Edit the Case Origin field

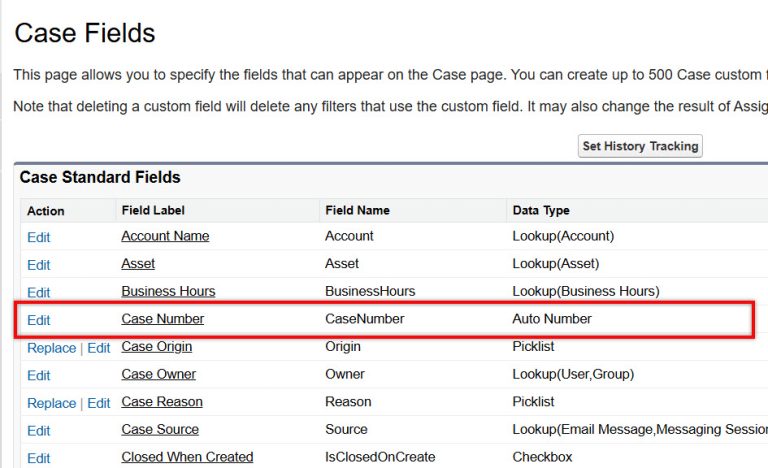coord(99,348)
